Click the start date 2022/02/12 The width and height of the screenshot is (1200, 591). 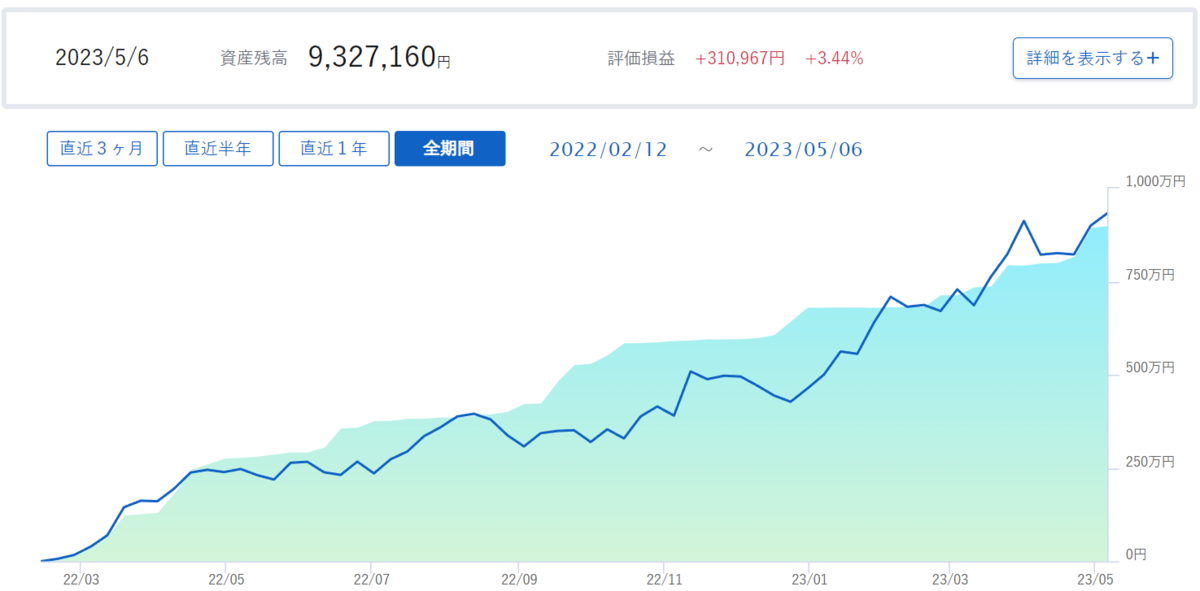coord(608,150)
